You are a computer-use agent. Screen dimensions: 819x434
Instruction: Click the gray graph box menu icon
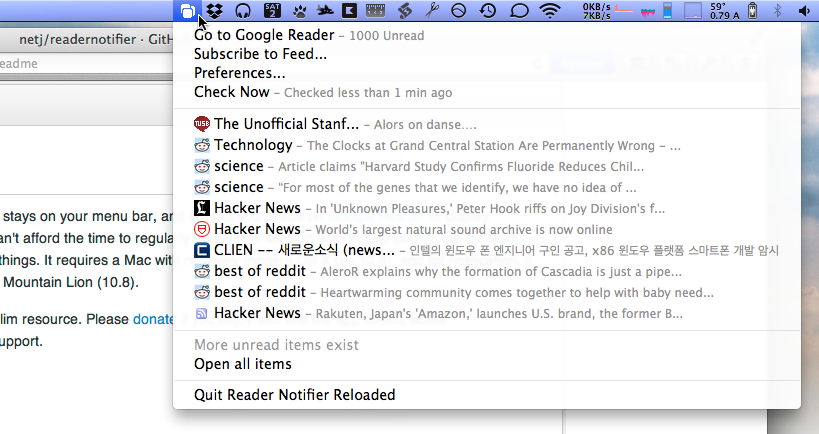tap(693, 10)
